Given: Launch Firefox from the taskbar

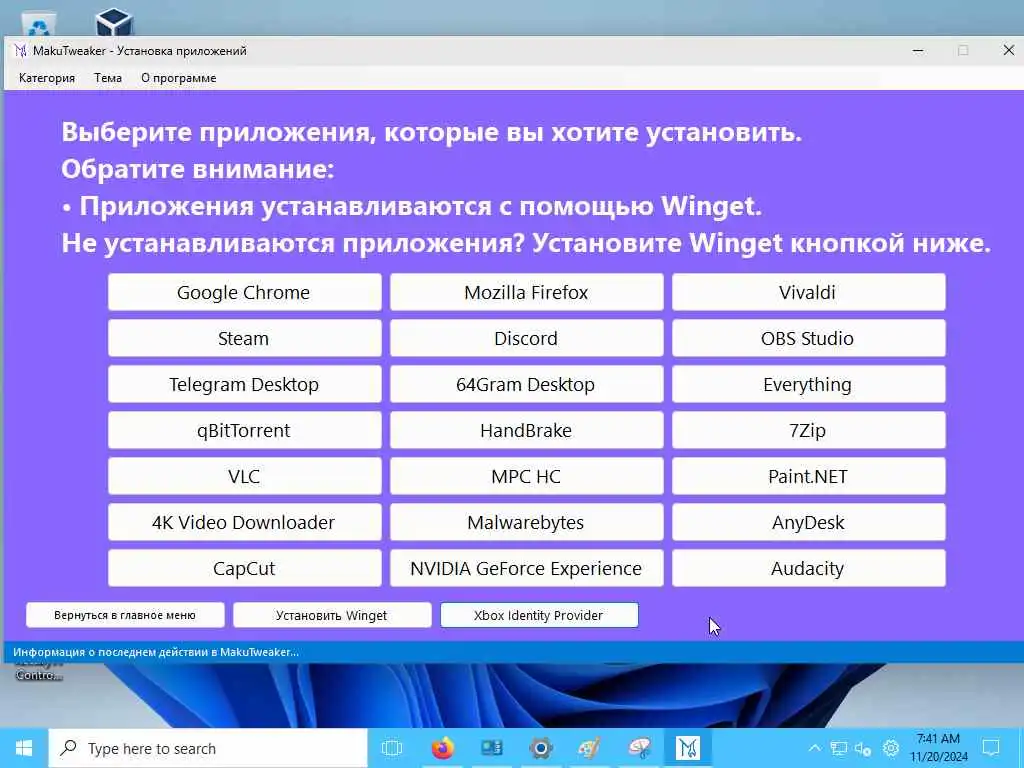Looking at the screenshot, I should (442, 748).
